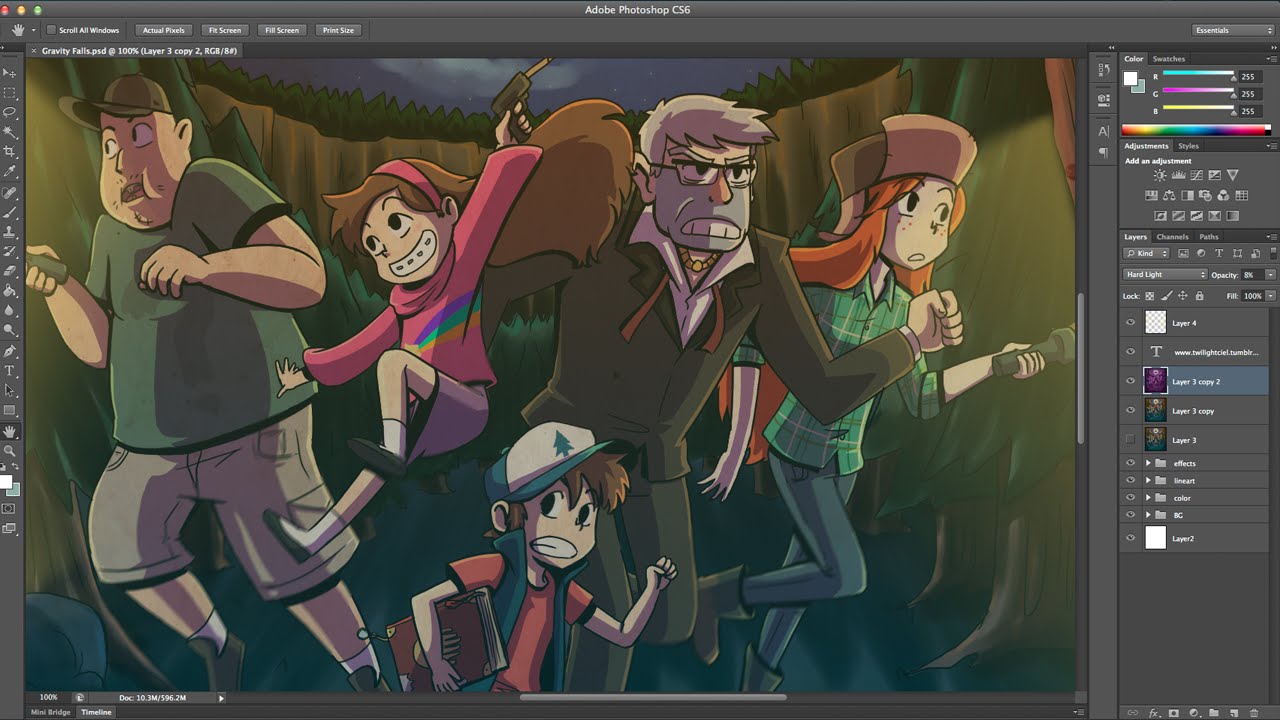This screenshot has height=720, width=1280.
Task: Click the R channel slider
Action: pos(1198,74)
